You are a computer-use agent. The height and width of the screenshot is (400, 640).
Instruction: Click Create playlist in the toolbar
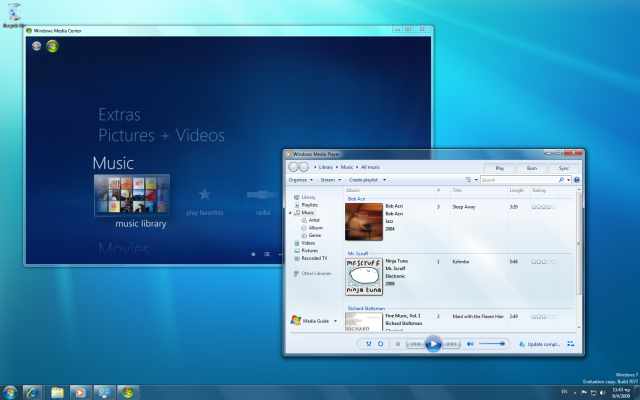point(363,180)
